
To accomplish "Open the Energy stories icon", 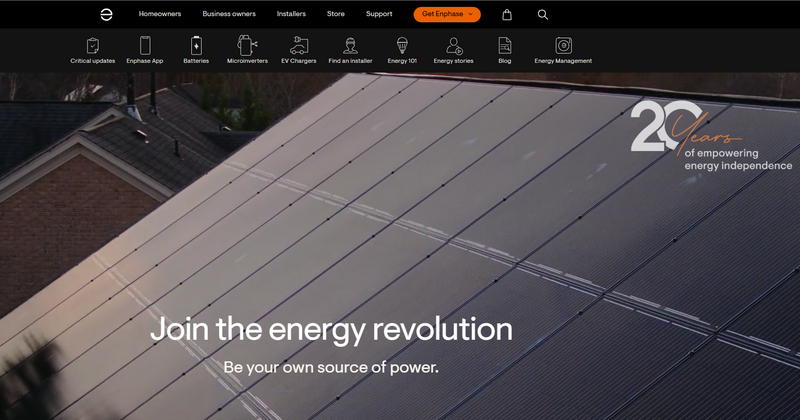I will [x=454, y=45].
